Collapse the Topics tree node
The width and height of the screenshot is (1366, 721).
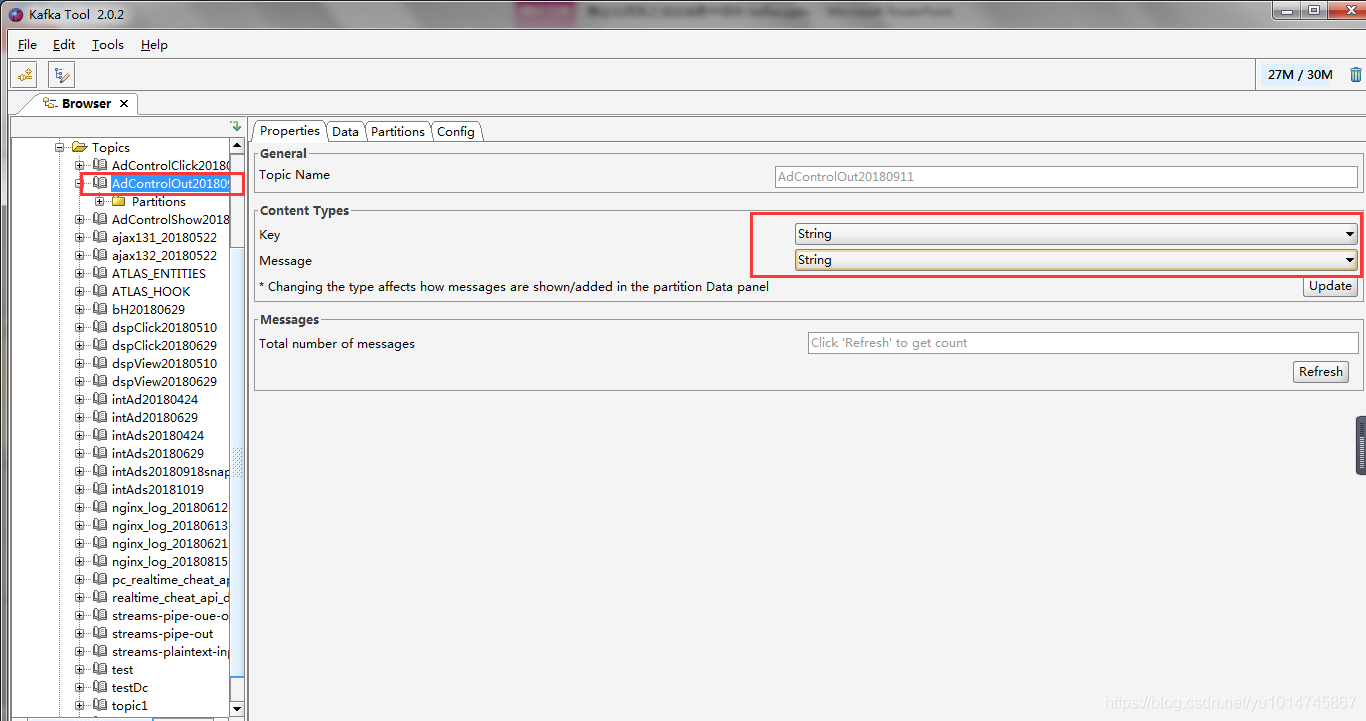pos(61,147)
